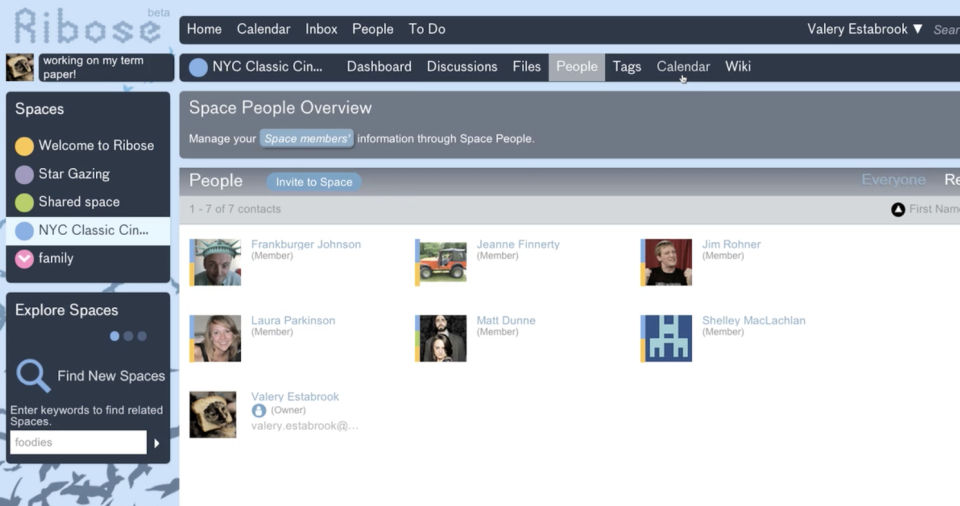Edit the status 'working on my term paper!'

click(x=106, y=67)
